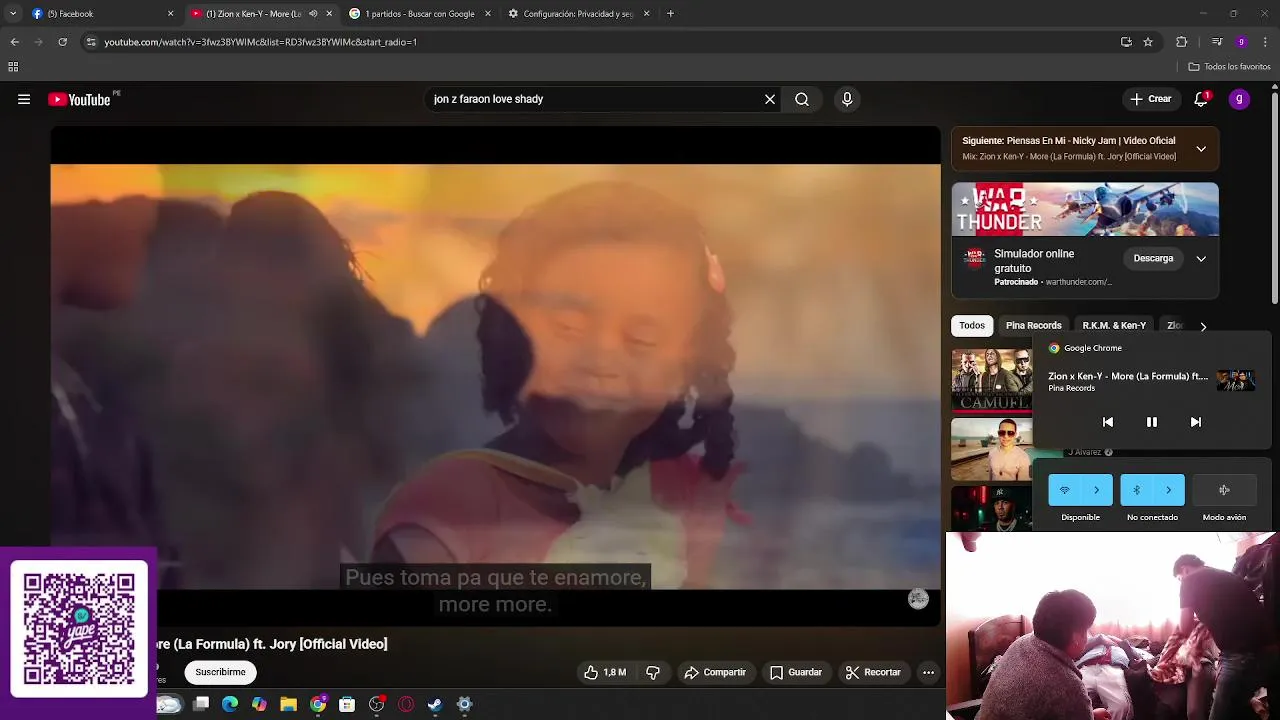Viewport: 1280px width, 720px height.
Task: Switch to partidos Google search tab
Action: coord(420,14)
